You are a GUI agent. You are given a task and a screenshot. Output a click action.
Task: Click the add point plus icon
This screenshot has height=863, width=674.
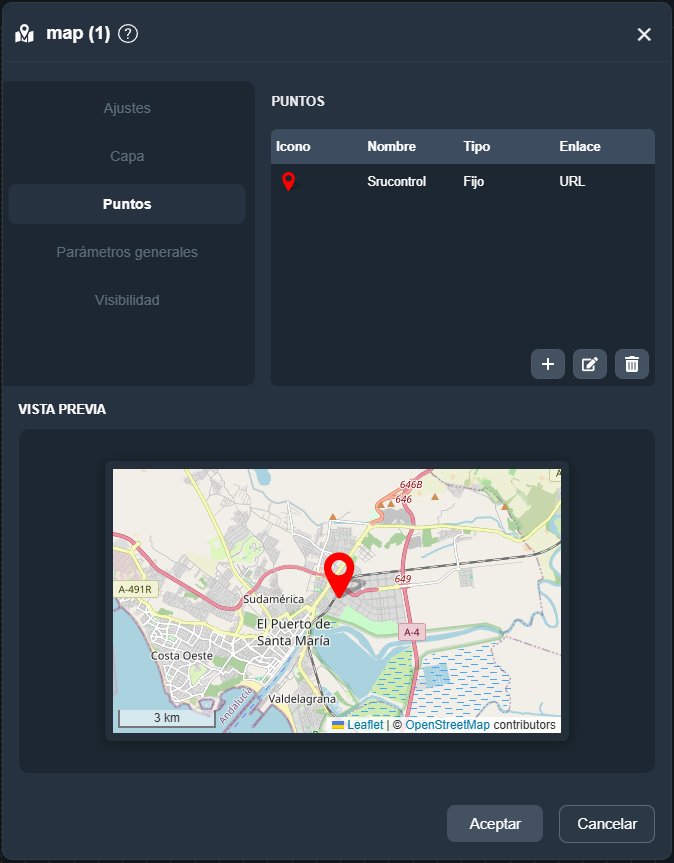click(547, 364)
